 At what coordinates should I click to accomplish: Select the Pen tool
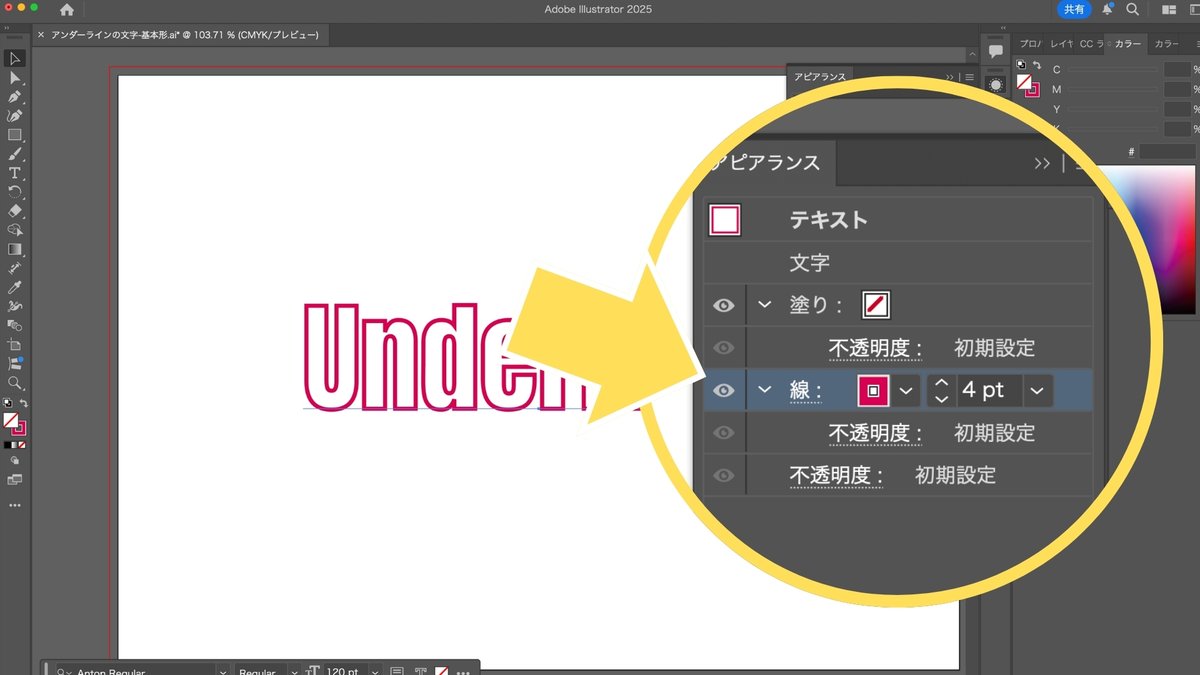[x=15, y=97]
